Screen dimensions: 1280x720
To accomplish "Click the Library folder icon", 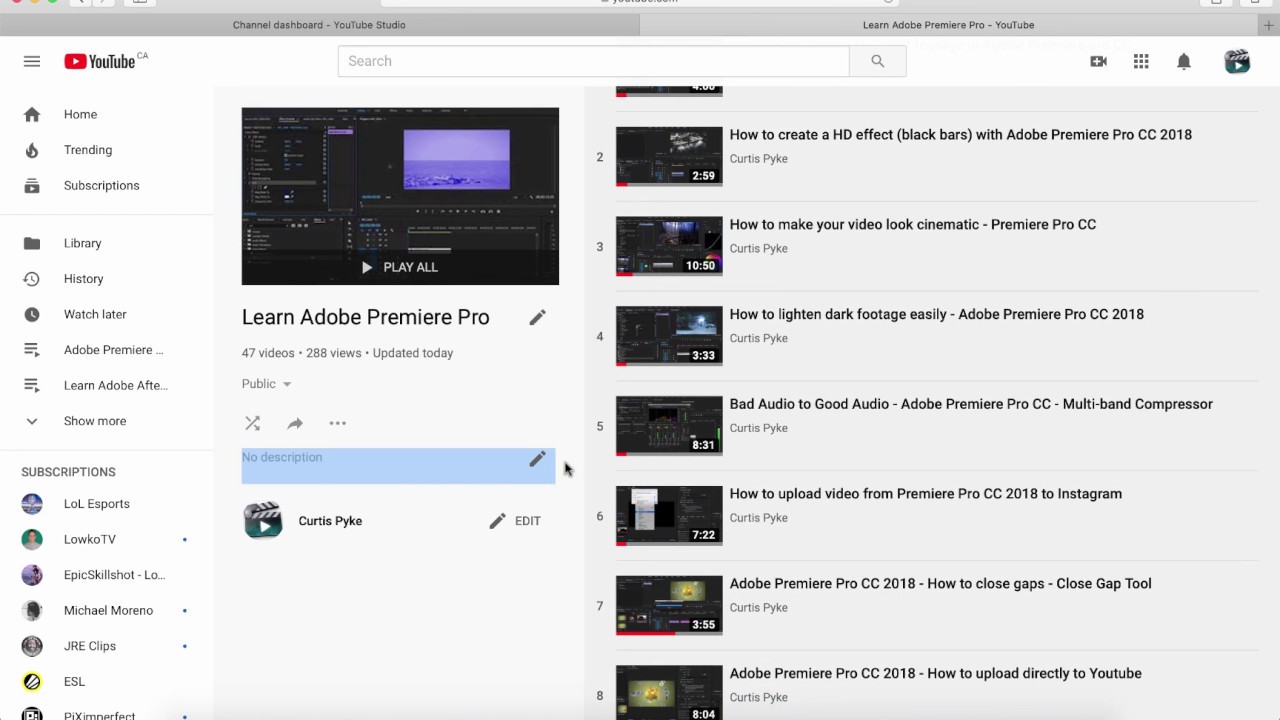I will (x=32, y=243).
